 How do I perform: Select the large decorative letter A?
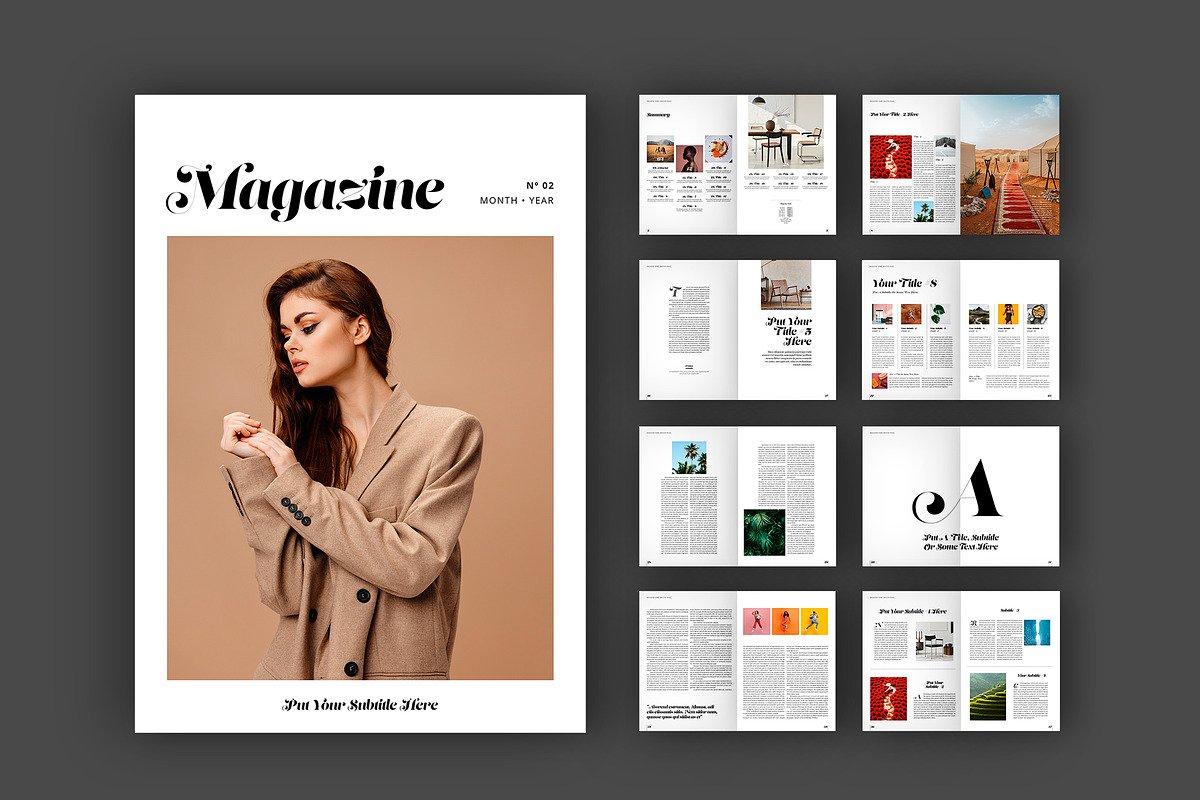pyautogui.click(x=958, y=491)
